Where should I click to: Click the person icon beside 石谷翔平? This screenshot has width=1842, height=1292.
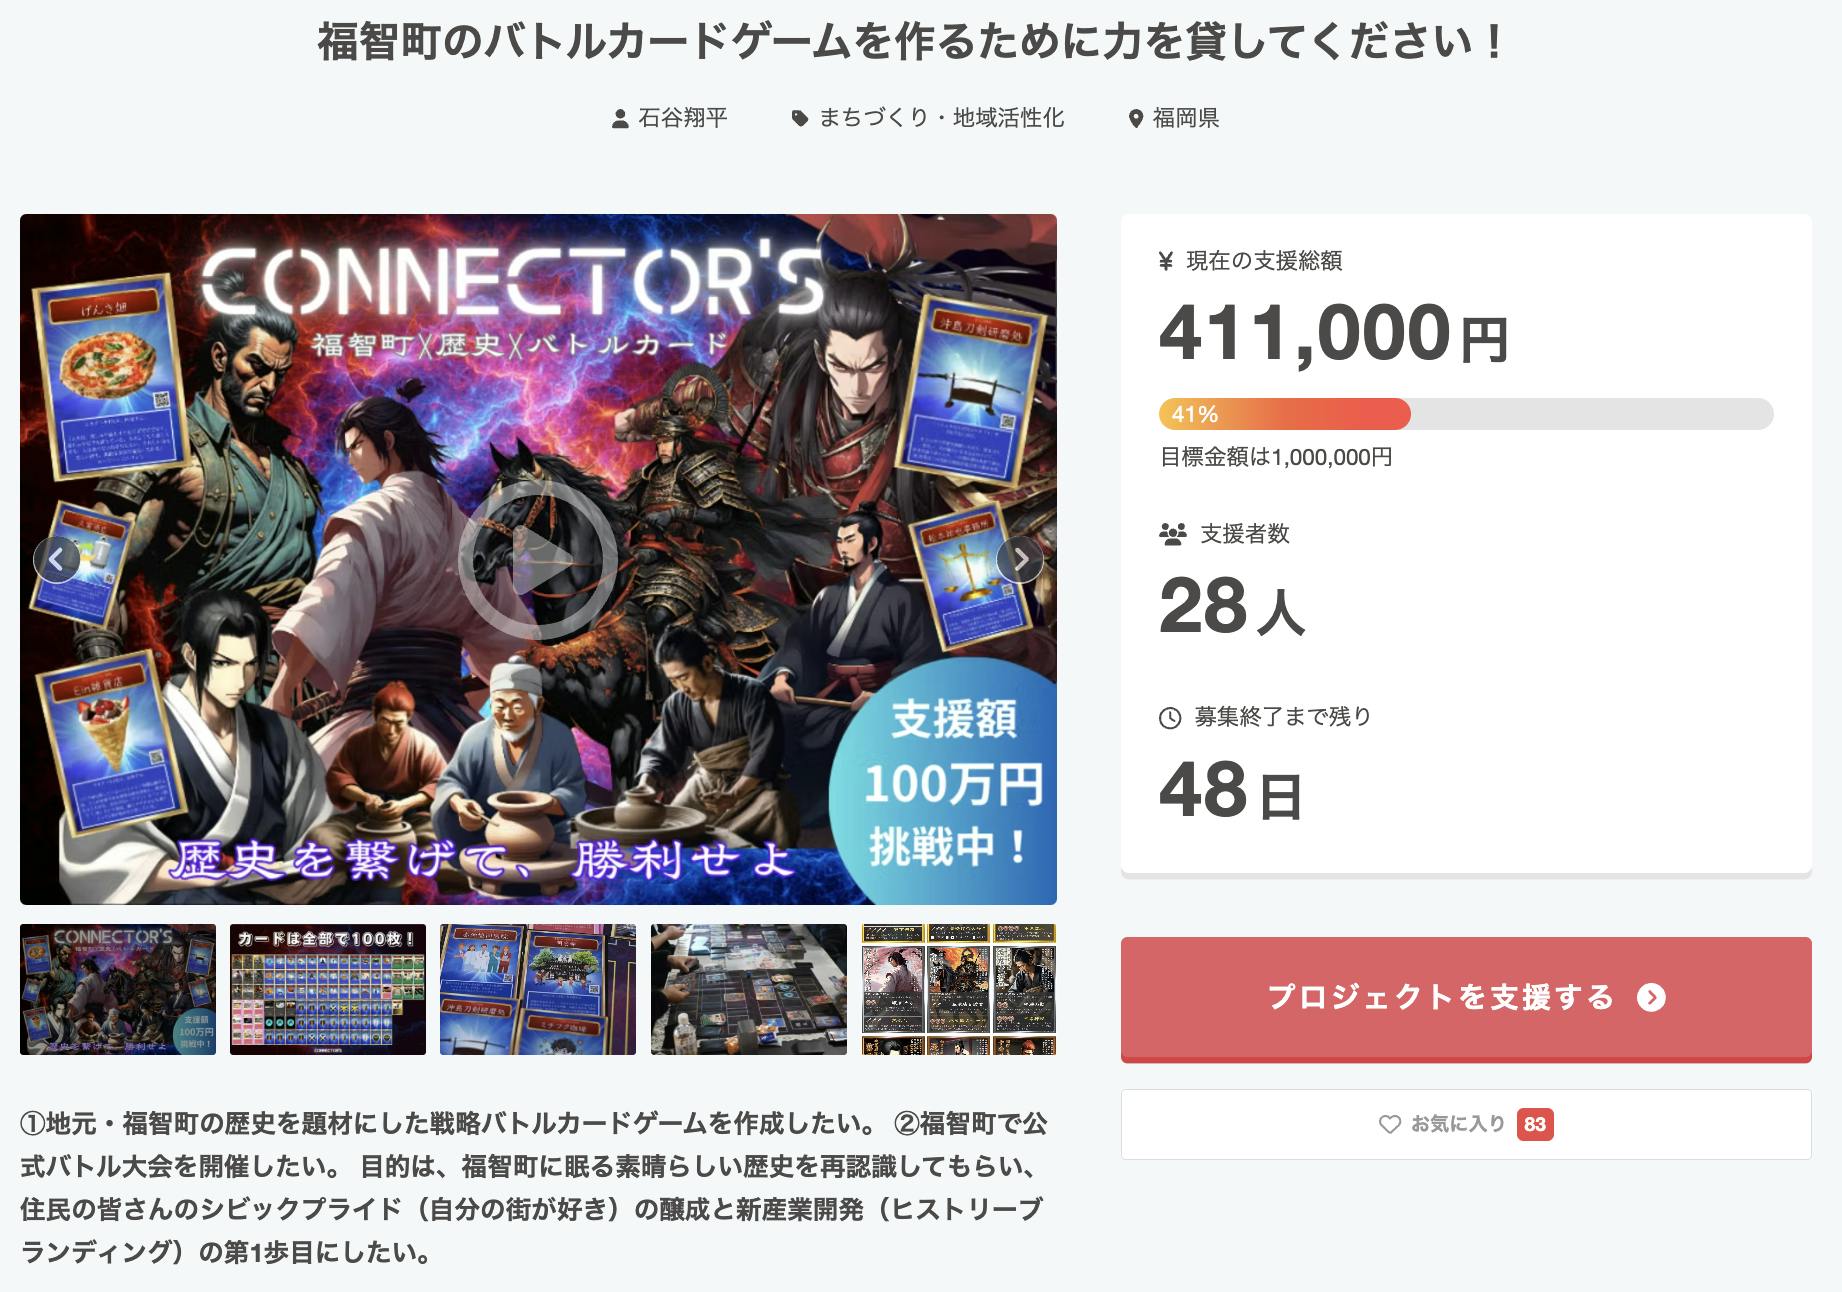[x=620, y=119]
